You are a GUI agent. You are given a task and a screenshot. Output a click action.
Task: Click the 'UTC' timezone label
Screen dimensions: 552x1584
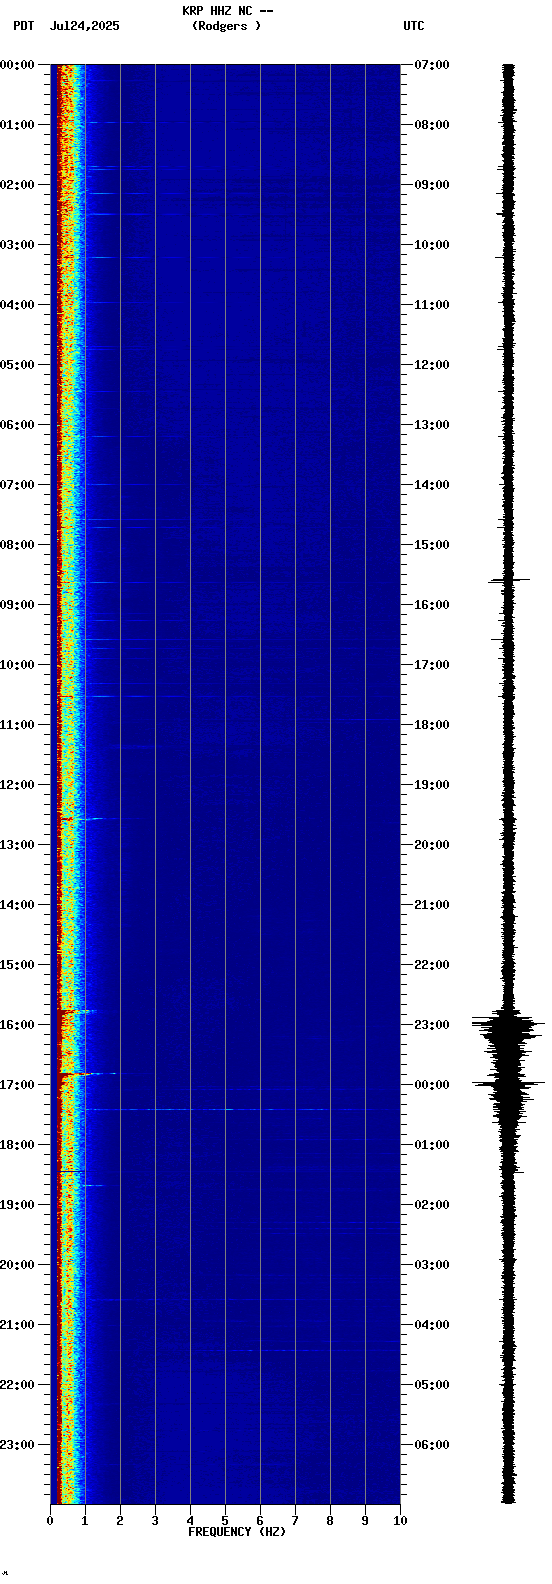414,26
